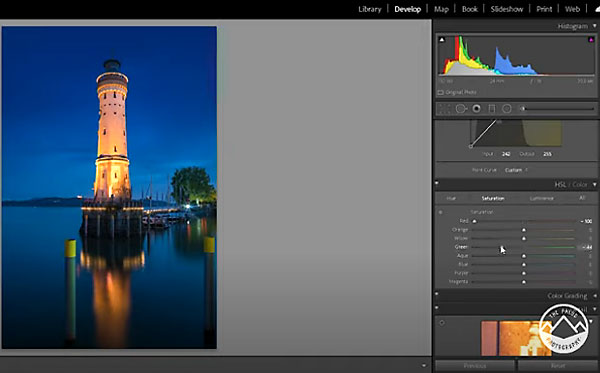Activate the Saturation targeted adjustment tool
Screen dimensions: 600x373
(x=440, y=212)
